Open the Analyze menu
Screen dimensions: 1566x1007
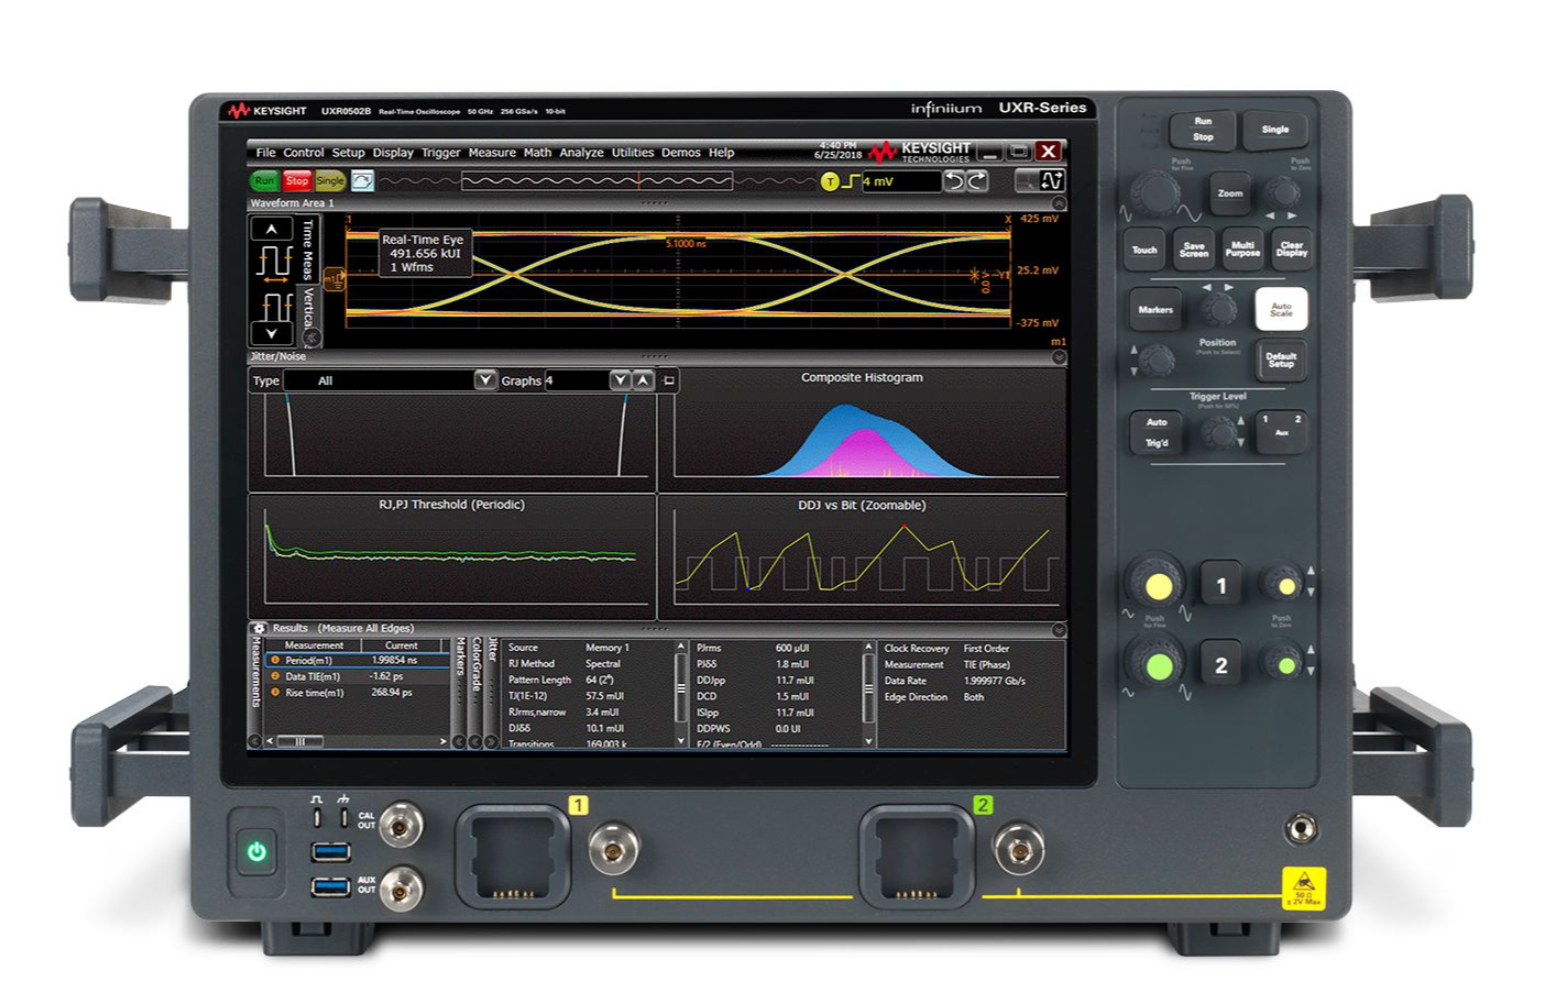click(x=581, y=153)
